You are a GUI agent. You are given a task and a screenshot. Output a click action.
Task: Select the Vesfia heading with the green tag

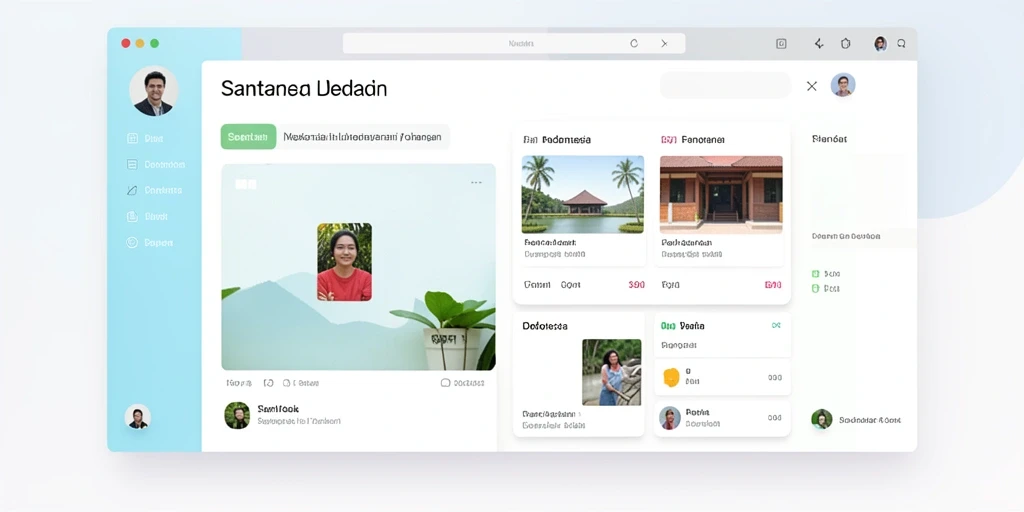pos(683,326)
